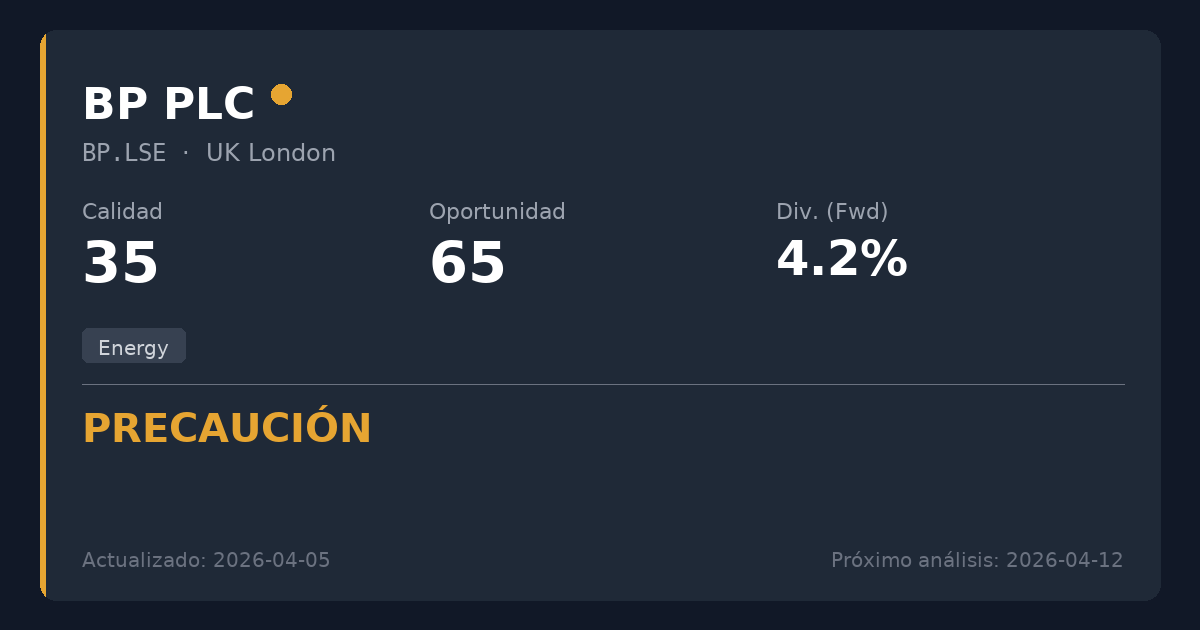Select the Calidad score of 35
This screenshot has height=630, width=1200.
[x=120, y=263]
